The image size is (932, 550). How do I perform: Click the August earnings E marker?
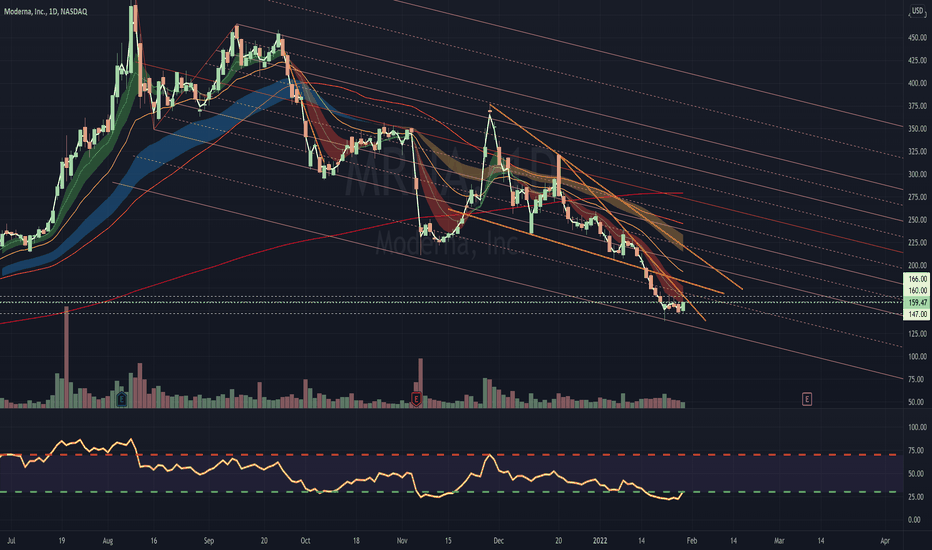pyautogui.click(x=122, y=399)
